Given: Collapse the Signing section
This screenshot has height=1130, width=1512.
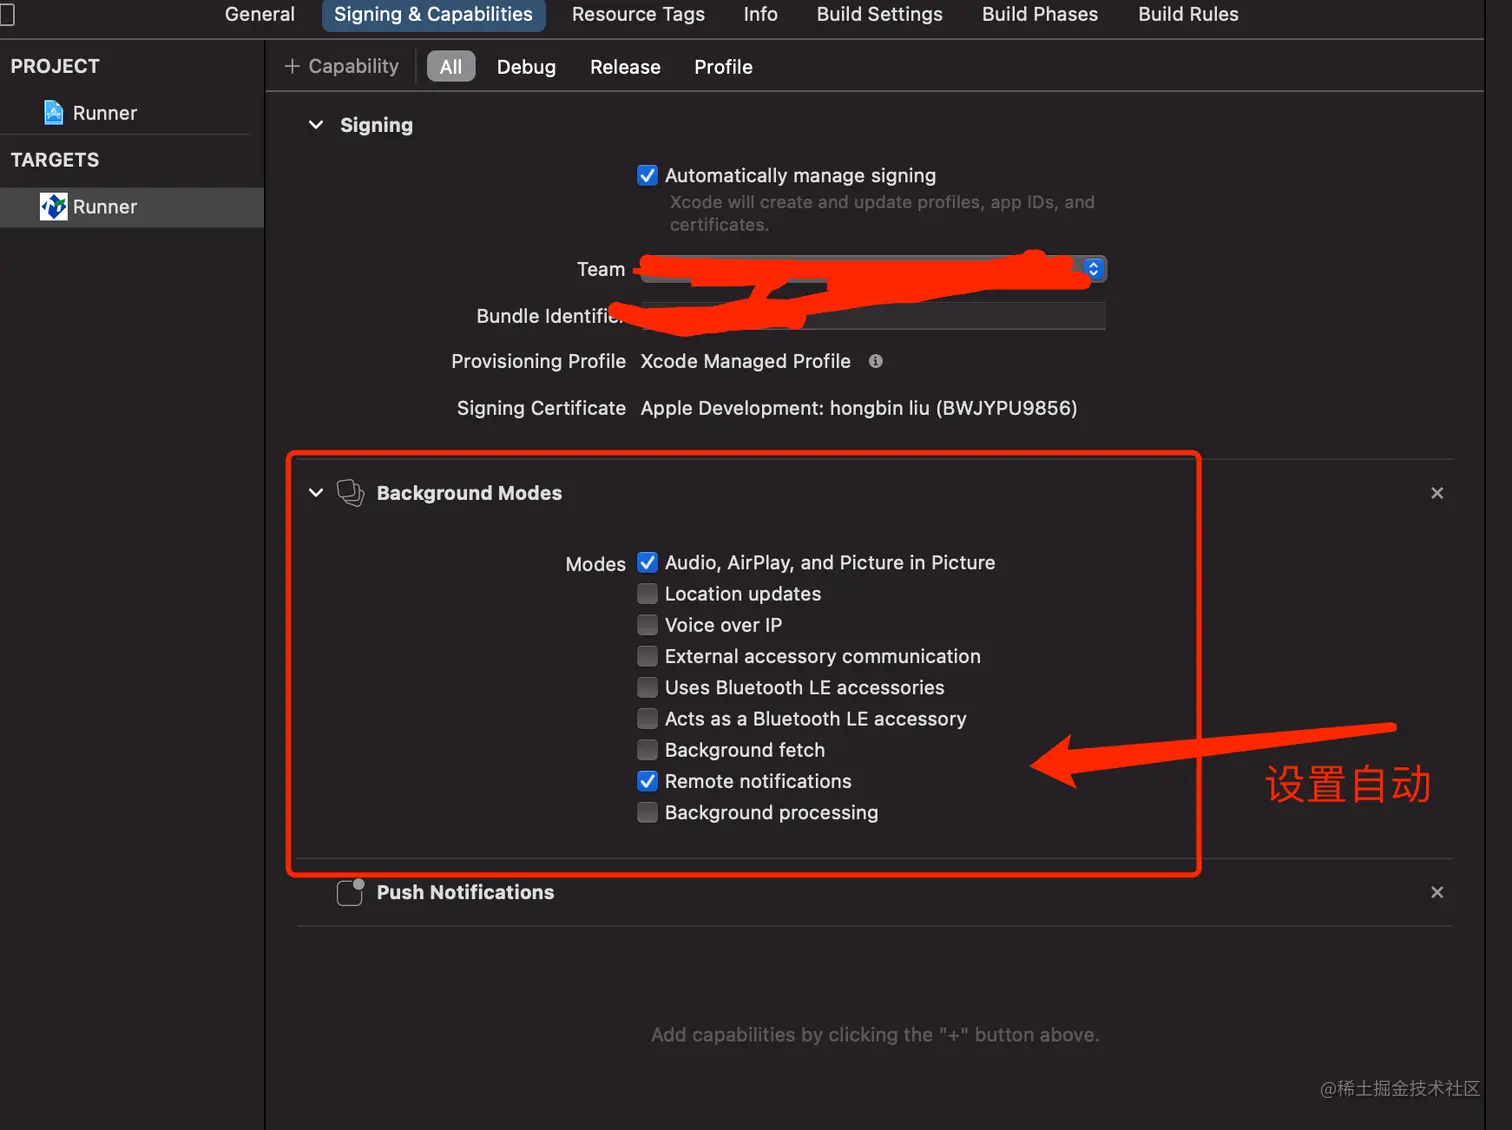Looking at the screenshot, I should (x=316, y=125).
